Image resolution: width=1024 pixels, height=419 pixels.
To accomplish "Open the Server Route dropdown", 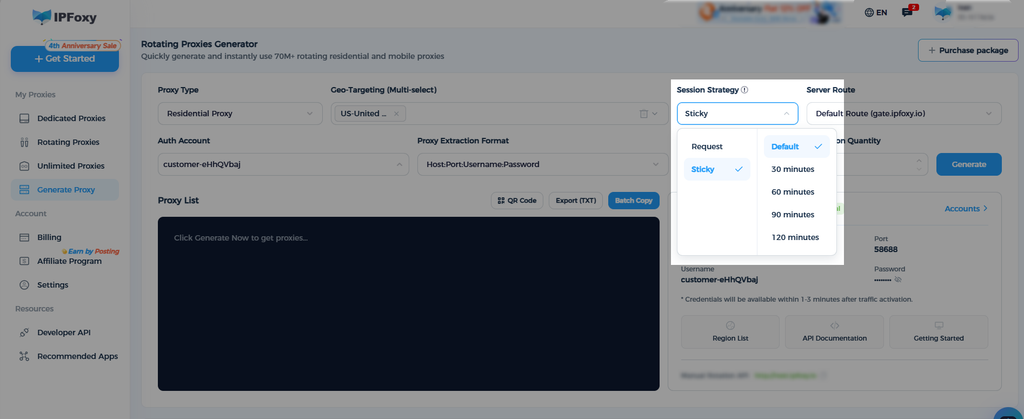I will tap(904, 114).
